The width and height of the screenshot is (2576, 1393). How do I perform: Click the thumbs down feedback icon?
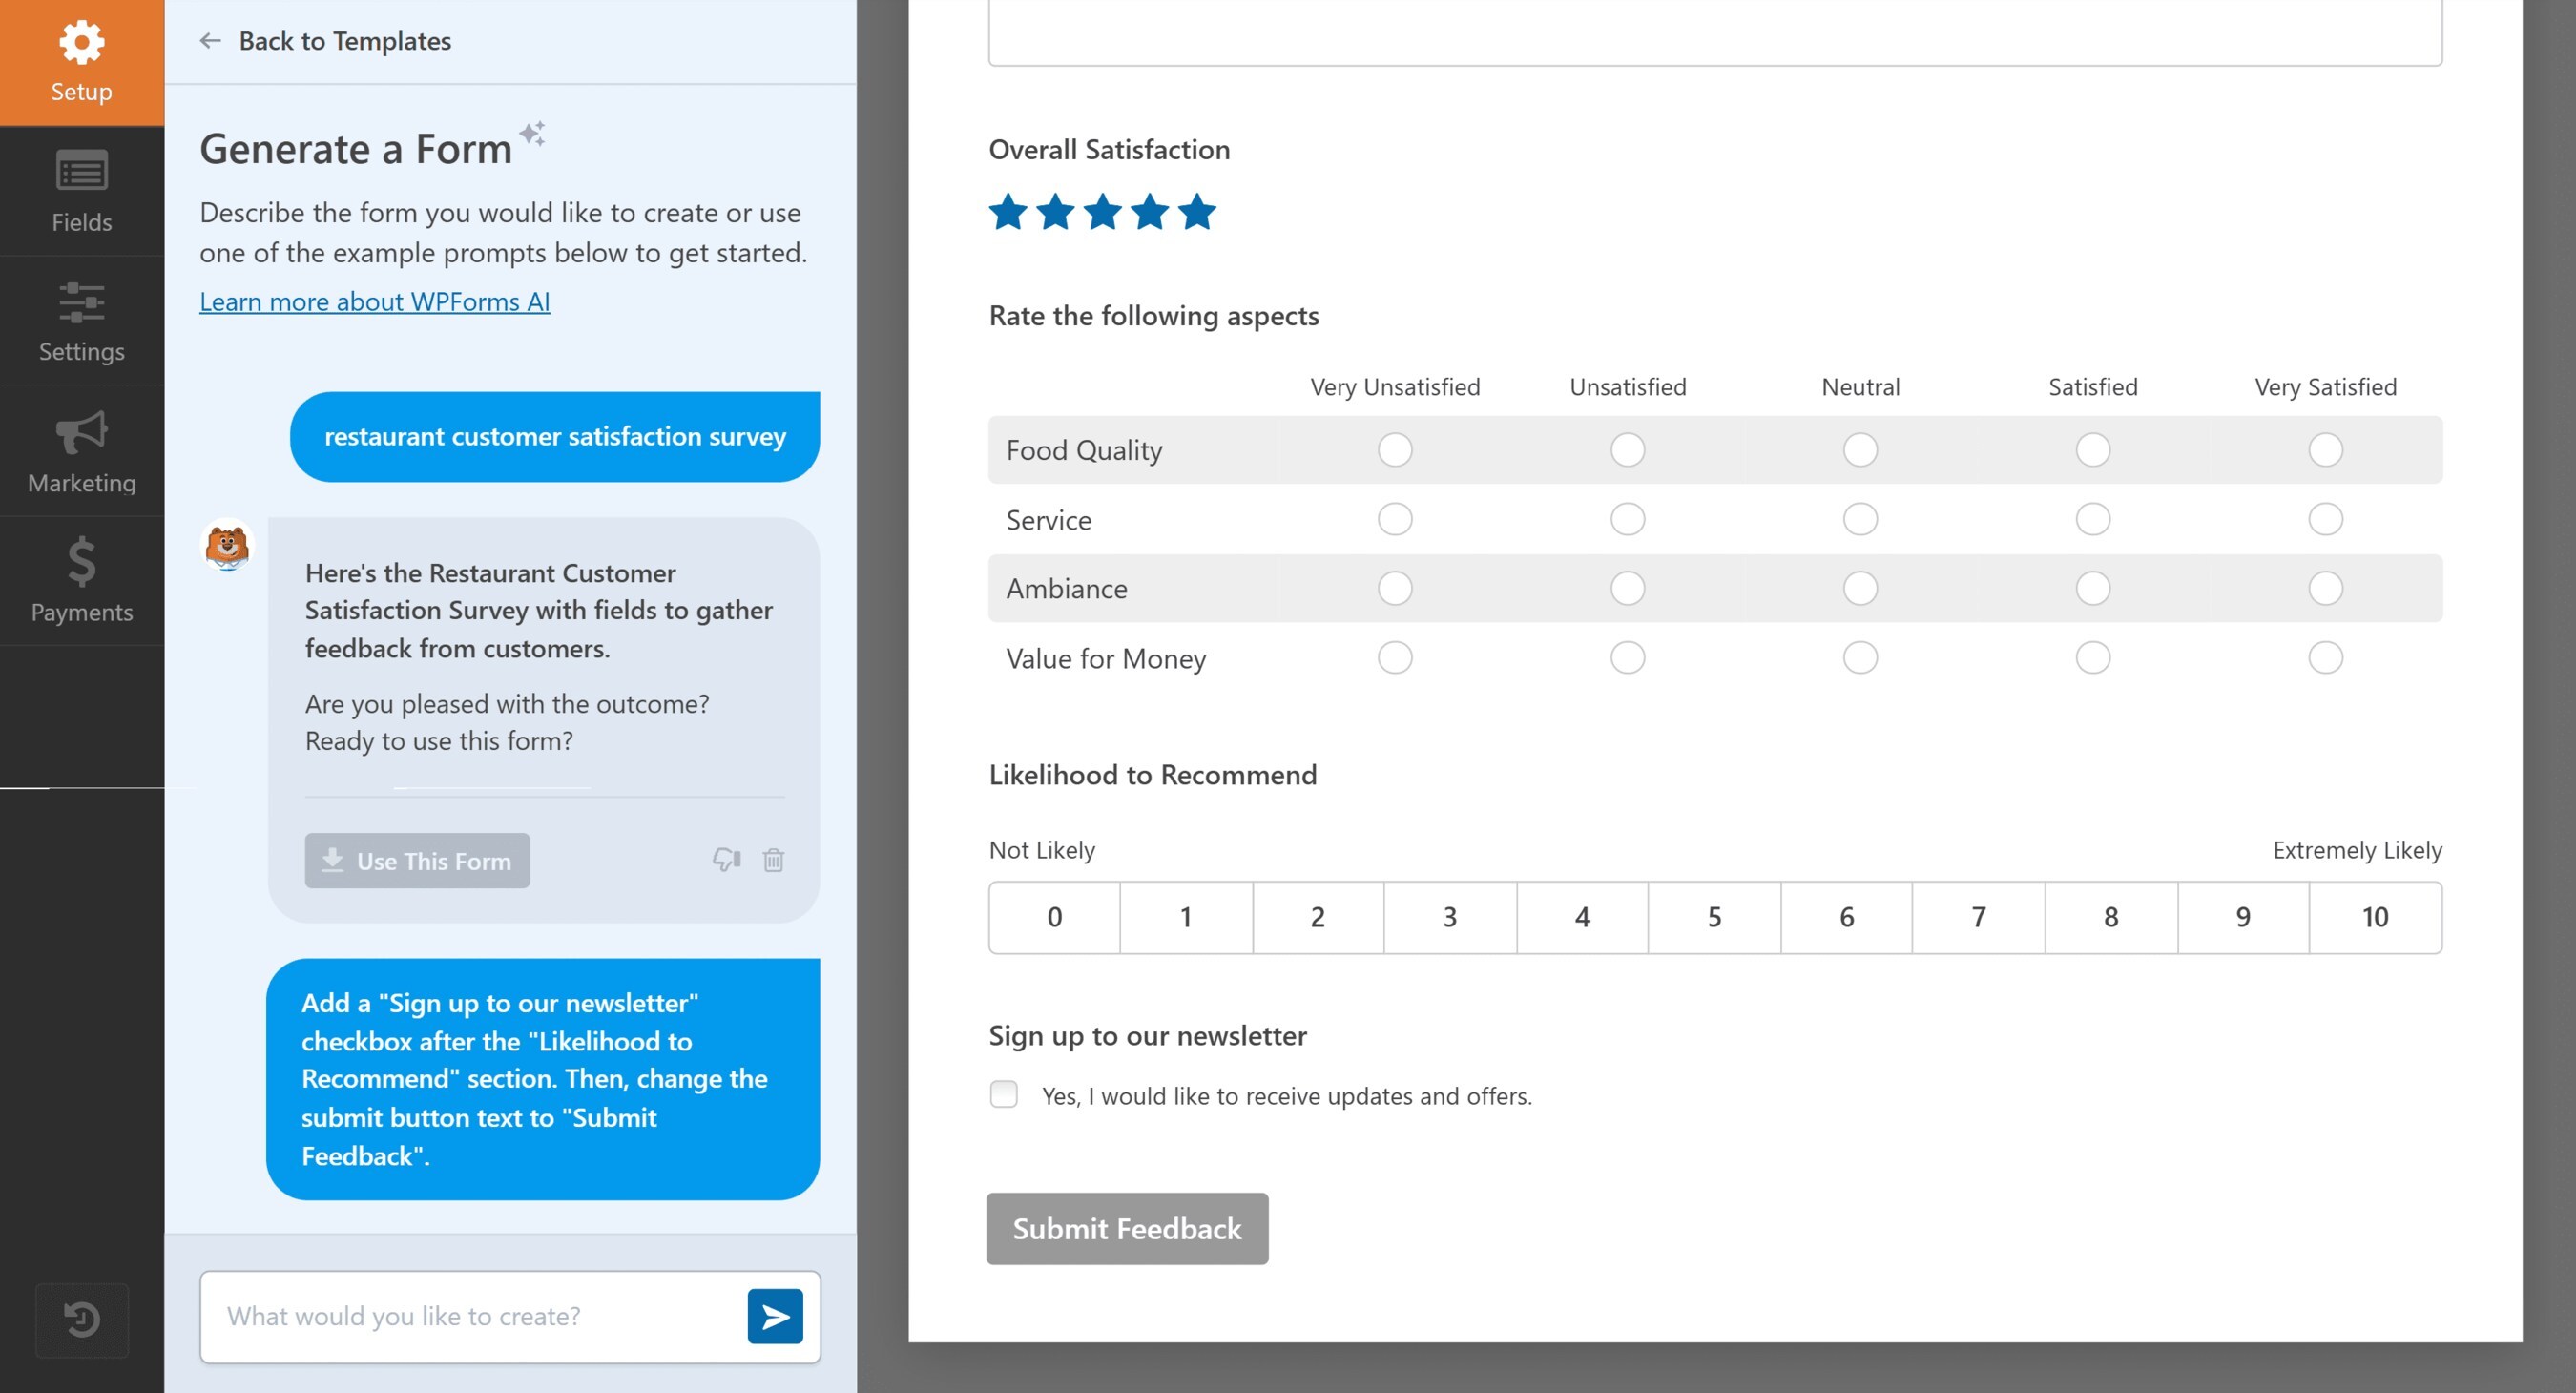(726, 860)
